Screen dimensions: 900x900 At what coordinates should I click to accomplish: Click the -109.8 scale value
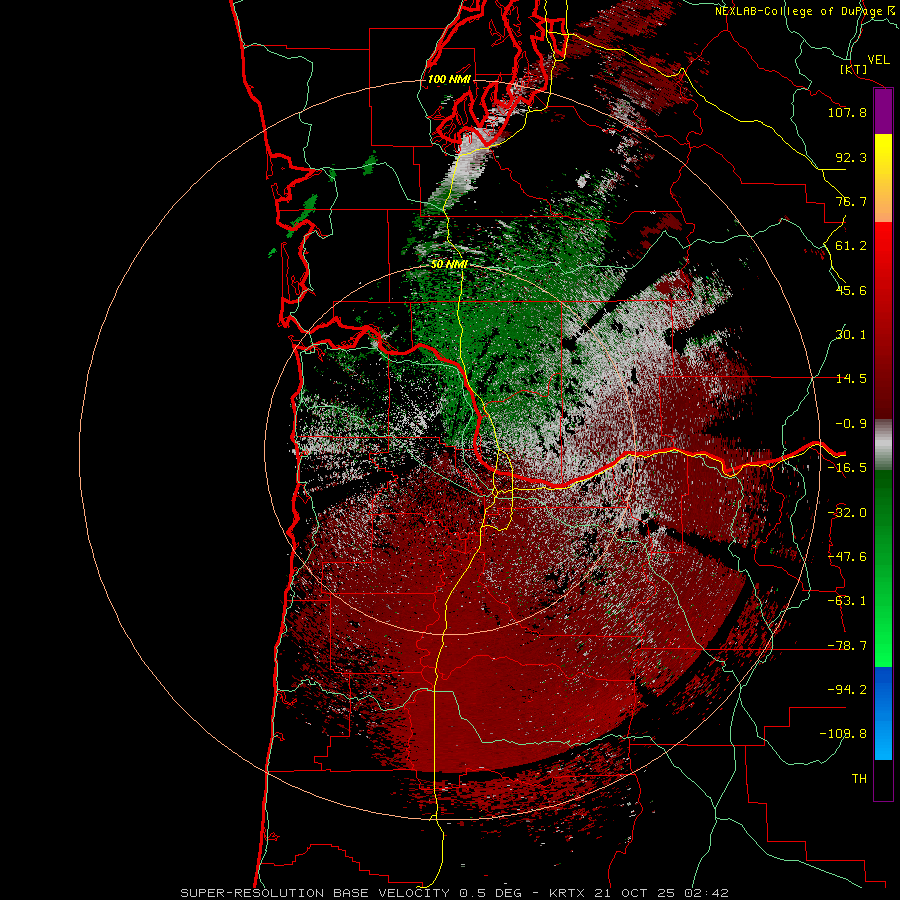[843, 734]
